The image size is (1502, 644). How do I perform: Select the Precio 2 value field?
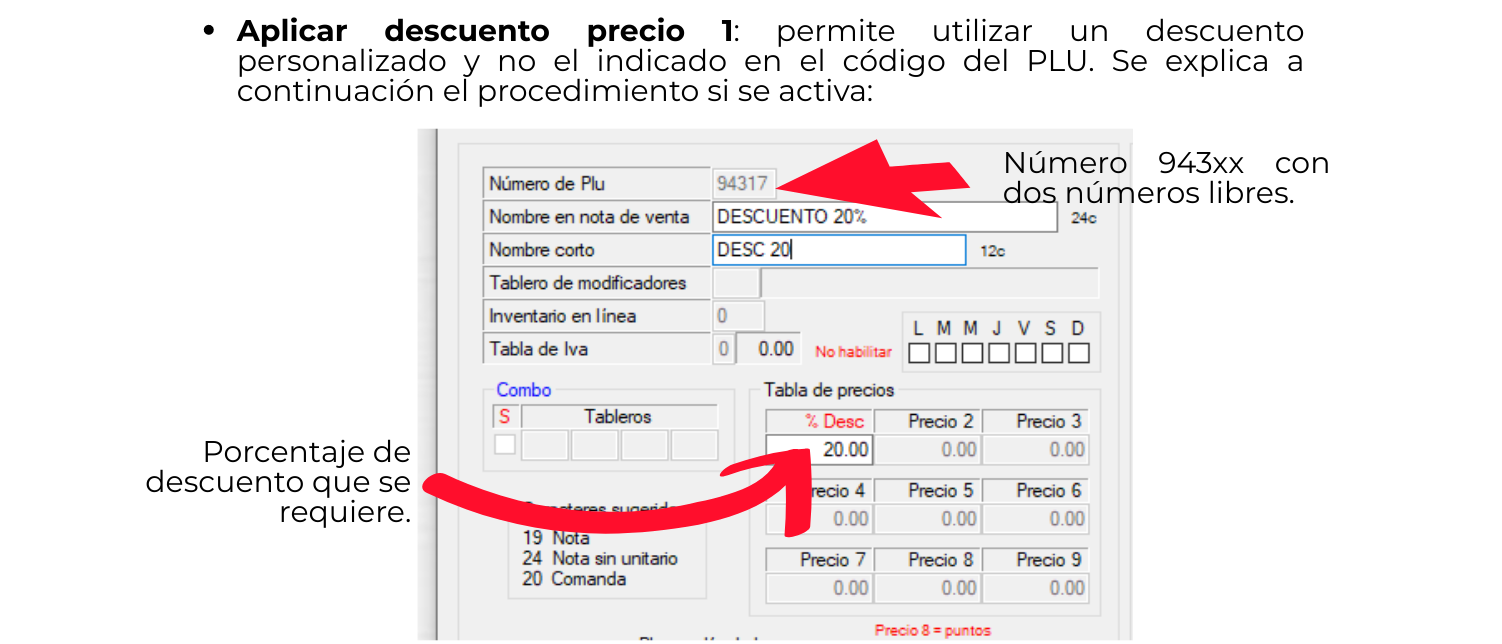coord(928,450)
